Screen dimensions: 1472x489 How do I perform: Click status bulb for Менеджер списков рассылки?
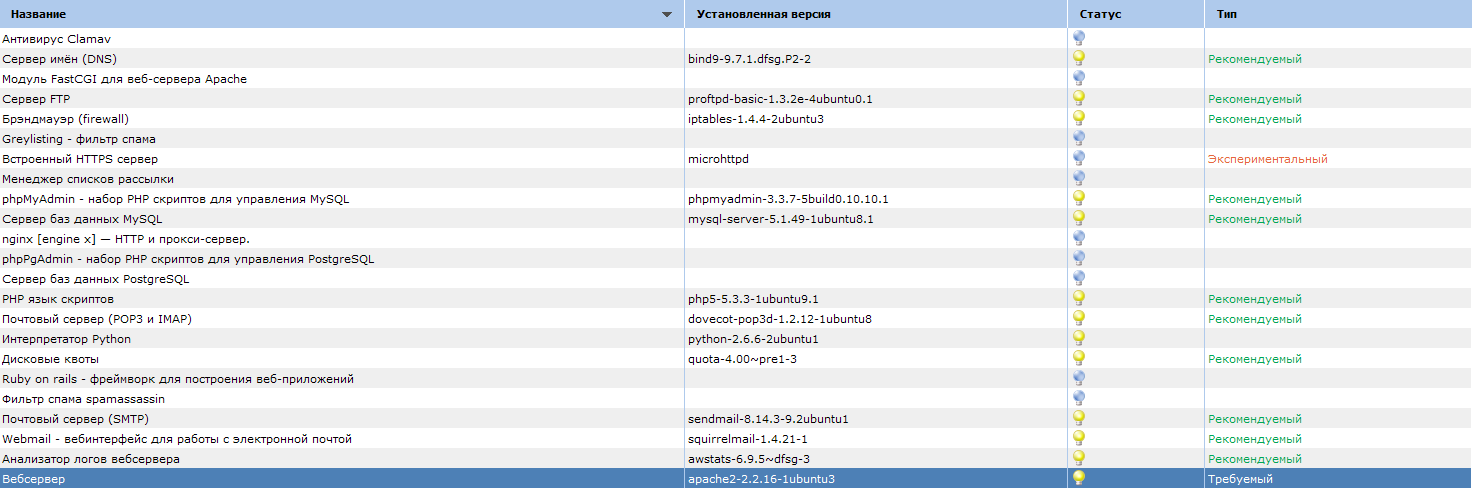1079,178
